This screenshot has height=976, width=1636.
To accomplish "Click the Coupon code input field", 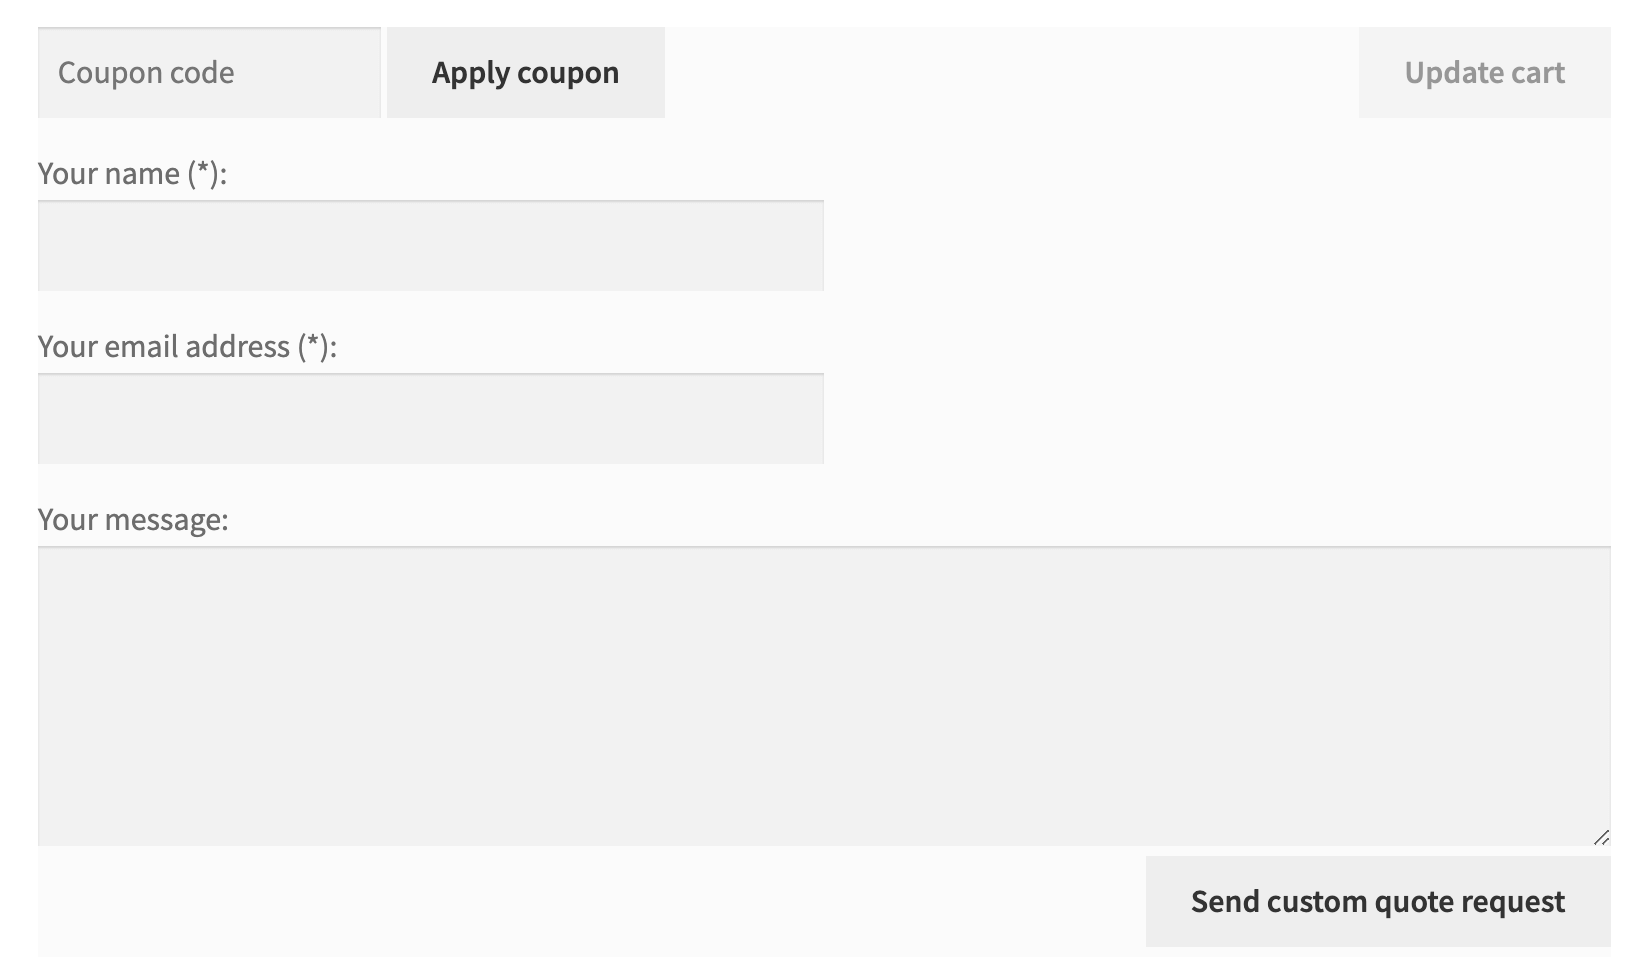I will [x=209, y=72].
